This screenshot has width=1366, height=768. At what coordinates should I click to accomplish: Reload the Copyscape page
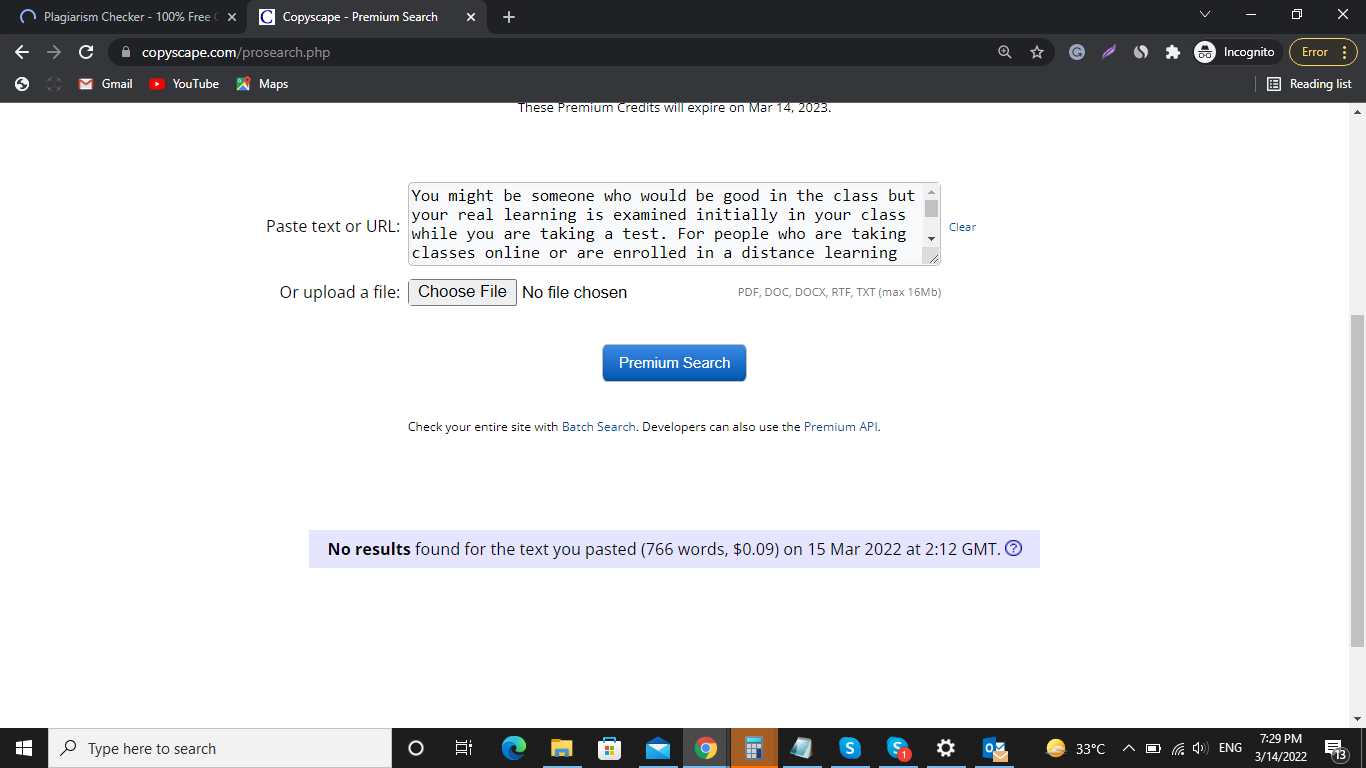(86, 52)
